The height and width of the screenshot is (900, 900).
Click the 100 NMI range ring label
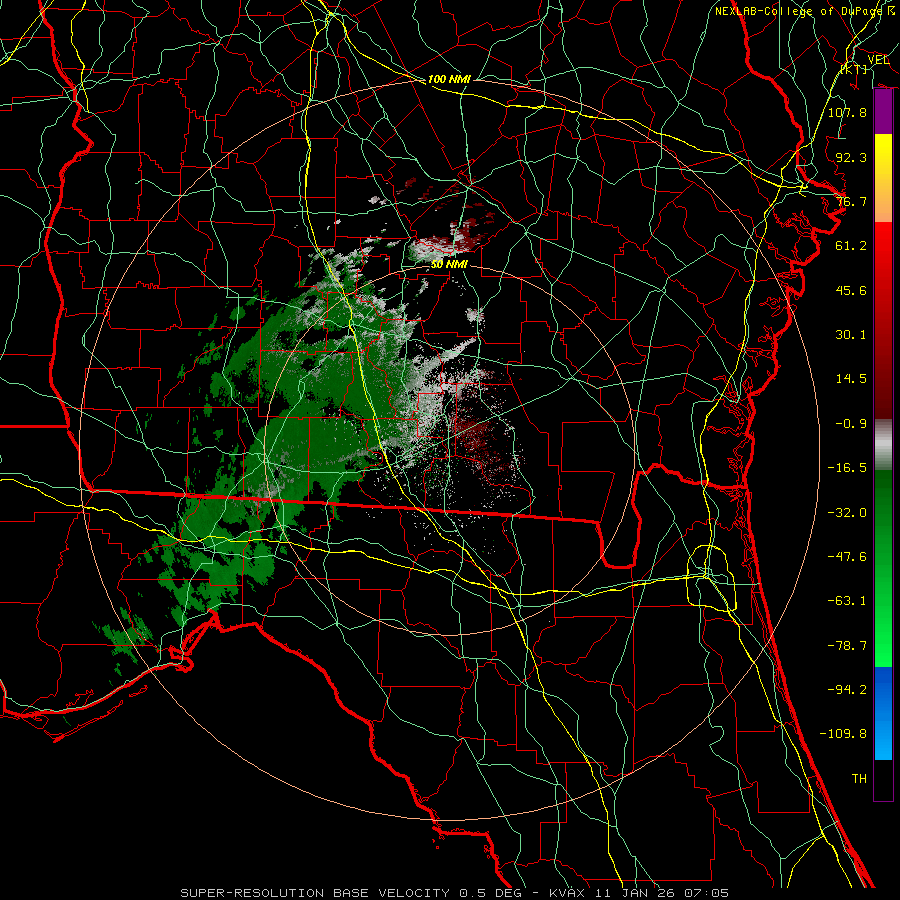[x=449, y=79]
